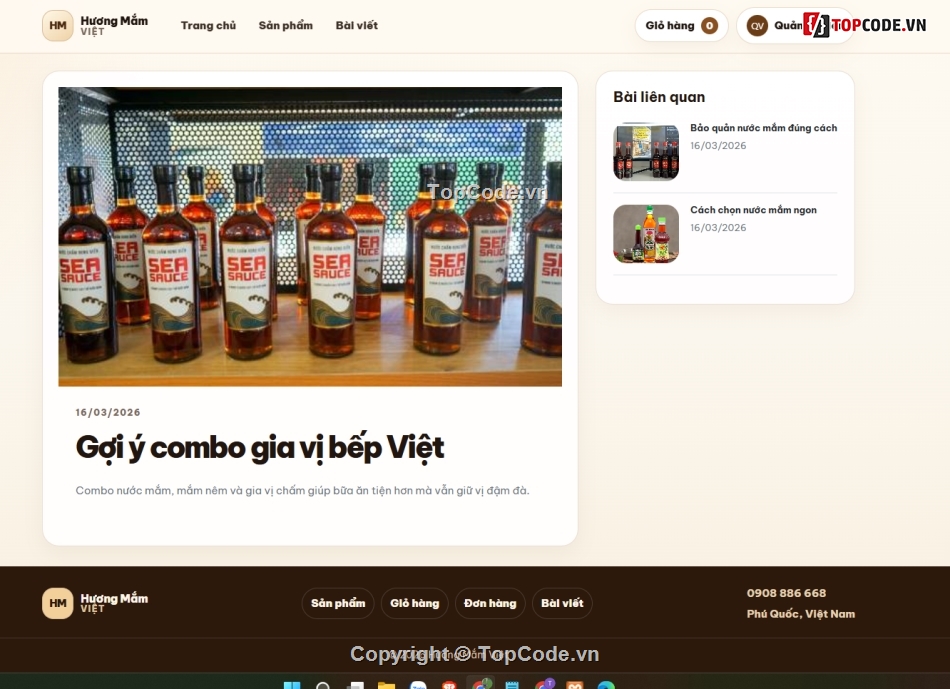Viewport: 950px width, 689px height.
Task: Open the Cách chọn nước mắm ngon thumbnail
Action: pos(646,233)
